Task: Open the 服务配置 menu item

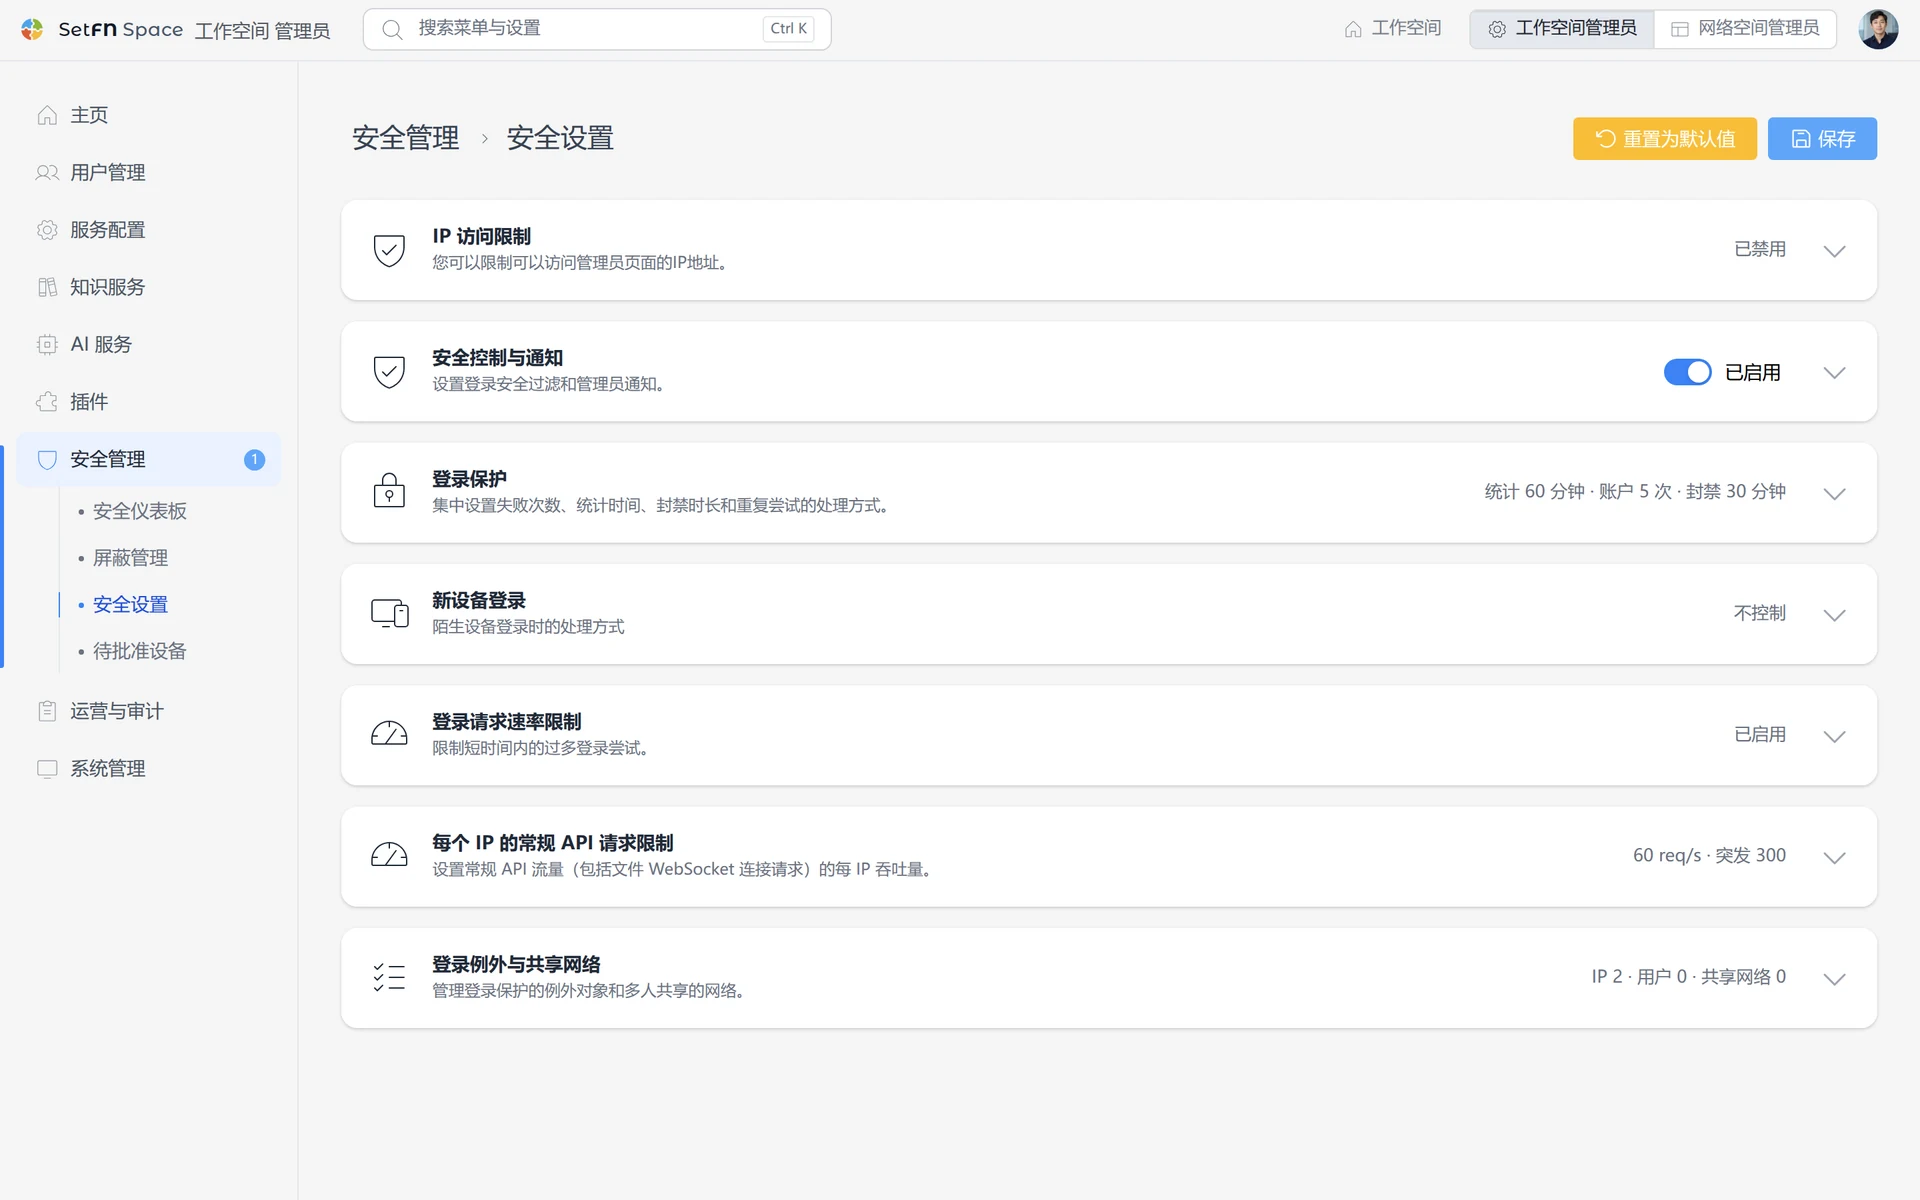Action: [x=148, y=230]
